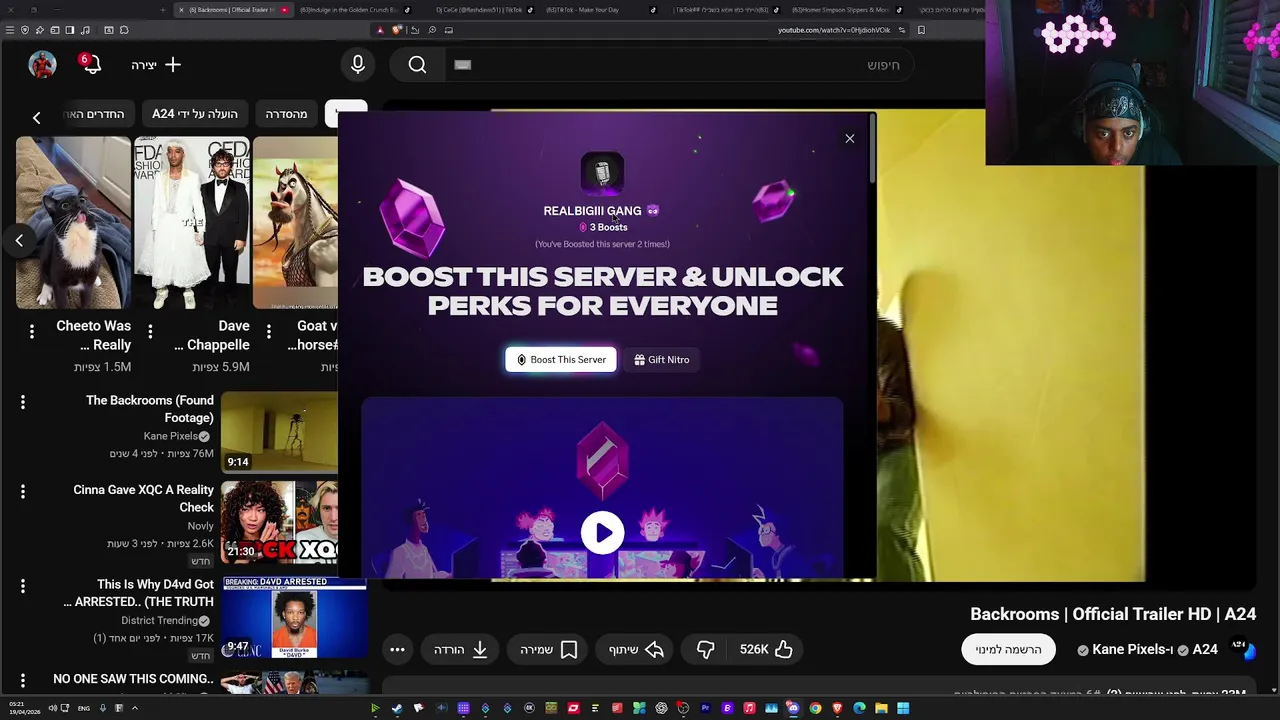Open Premiere Pro from the taskbar
Image resolution: width=1280 pixels, height=720 pixels.
pyautogui.click(x=706, y=708)
